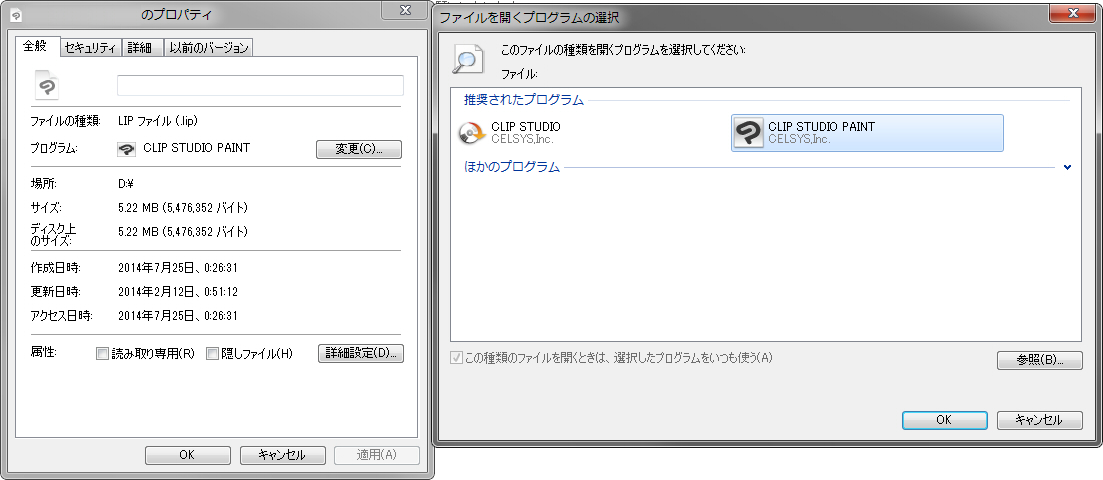The image size is (1103, 480).
Task: Open 詳細設定(D)... attributes button
Action: tap(362, 353)
